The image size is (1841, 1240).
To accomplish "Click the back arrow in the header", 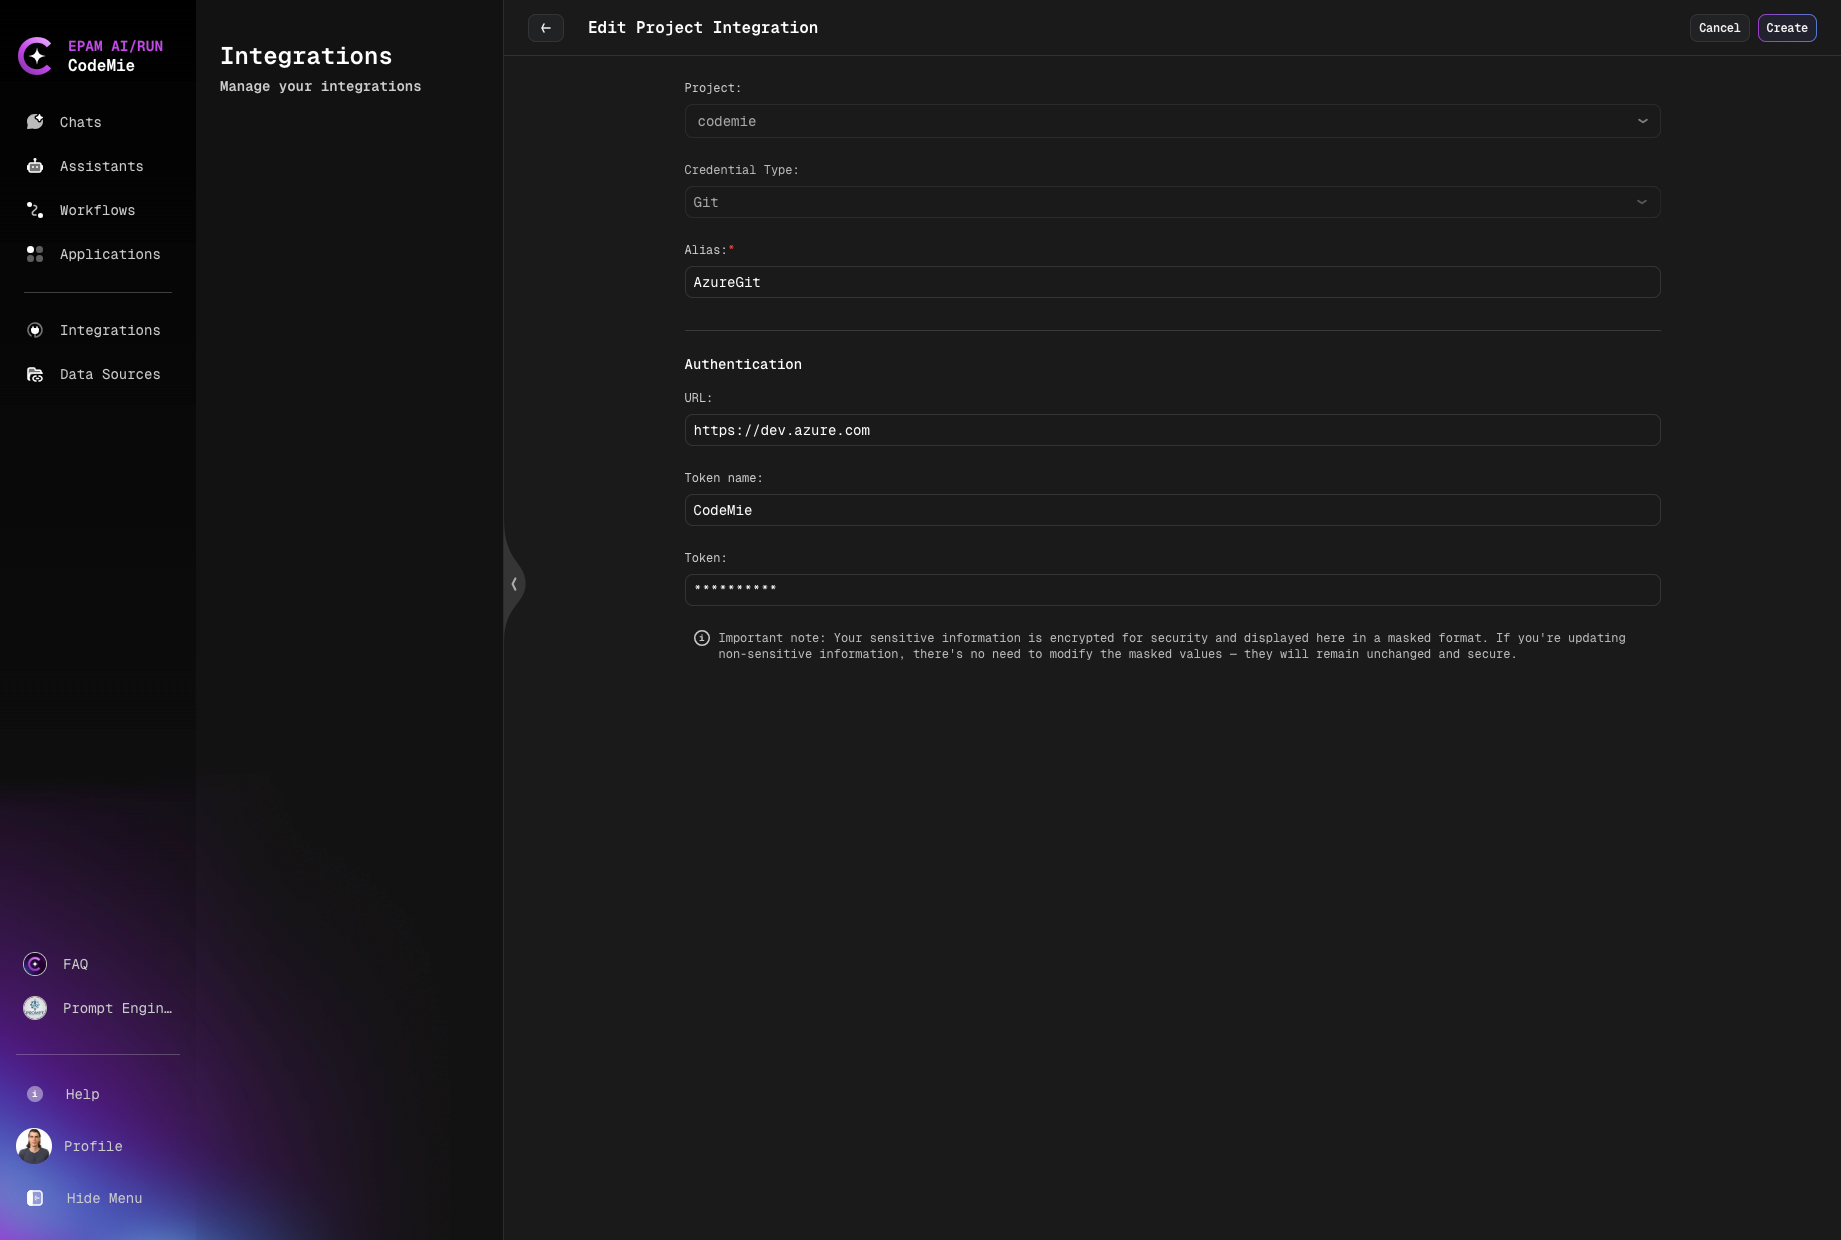I will tap(545, 28).
